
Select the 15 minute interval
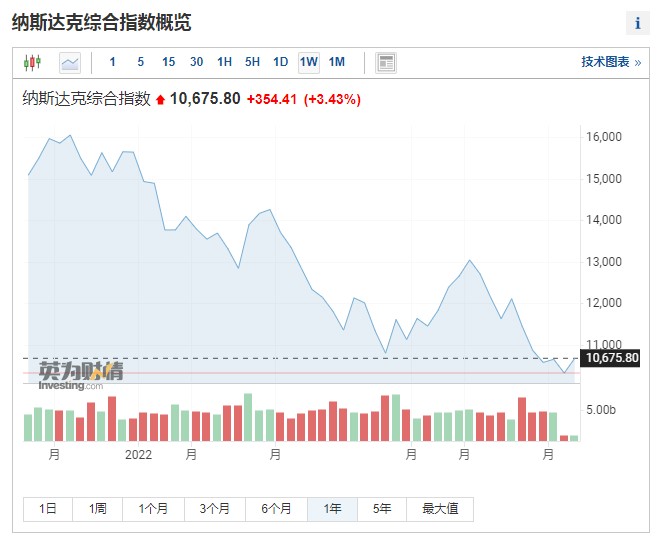[168, 62]
